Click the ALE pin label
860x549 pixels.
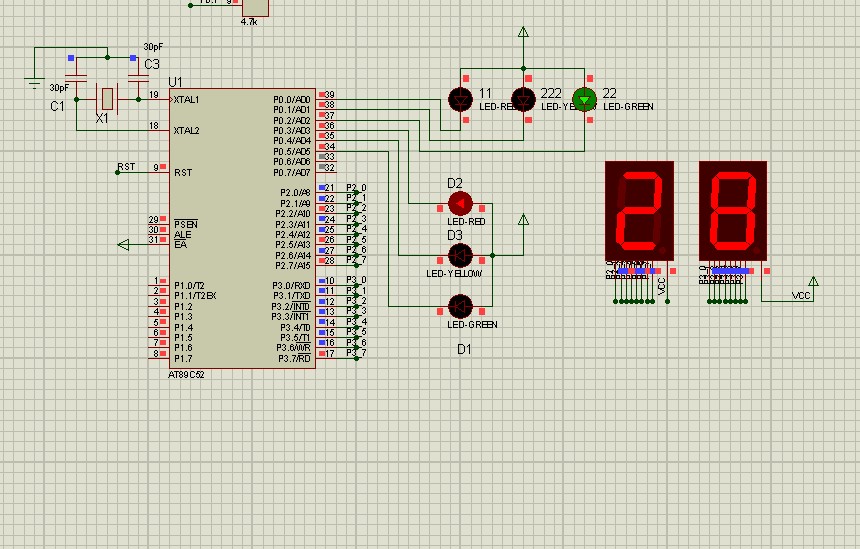point(183,235)
